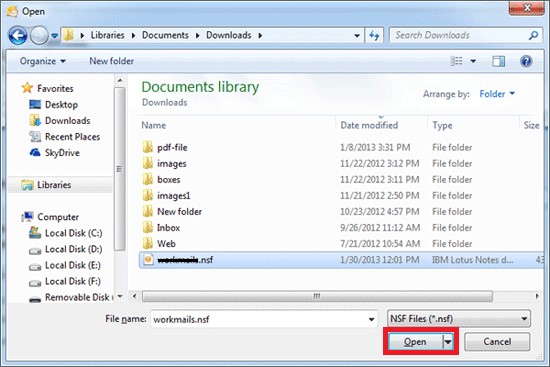The width and height of the screenshot is (550, 367).
Task: Open Arrange by Folder dropdown
Action: click(x=497, y=94)
